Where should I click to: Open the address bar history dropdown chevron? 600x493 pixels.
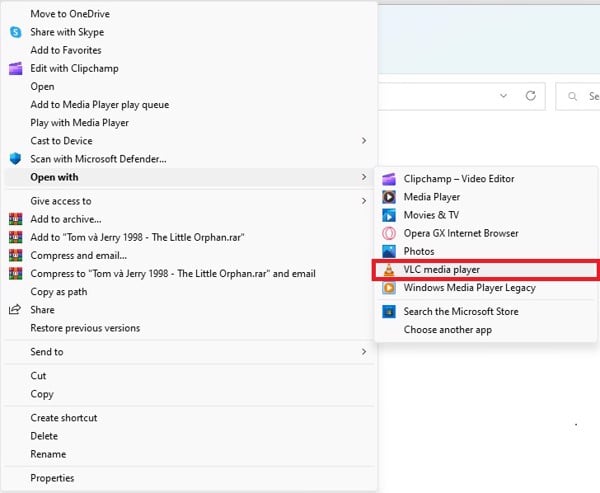504,96
